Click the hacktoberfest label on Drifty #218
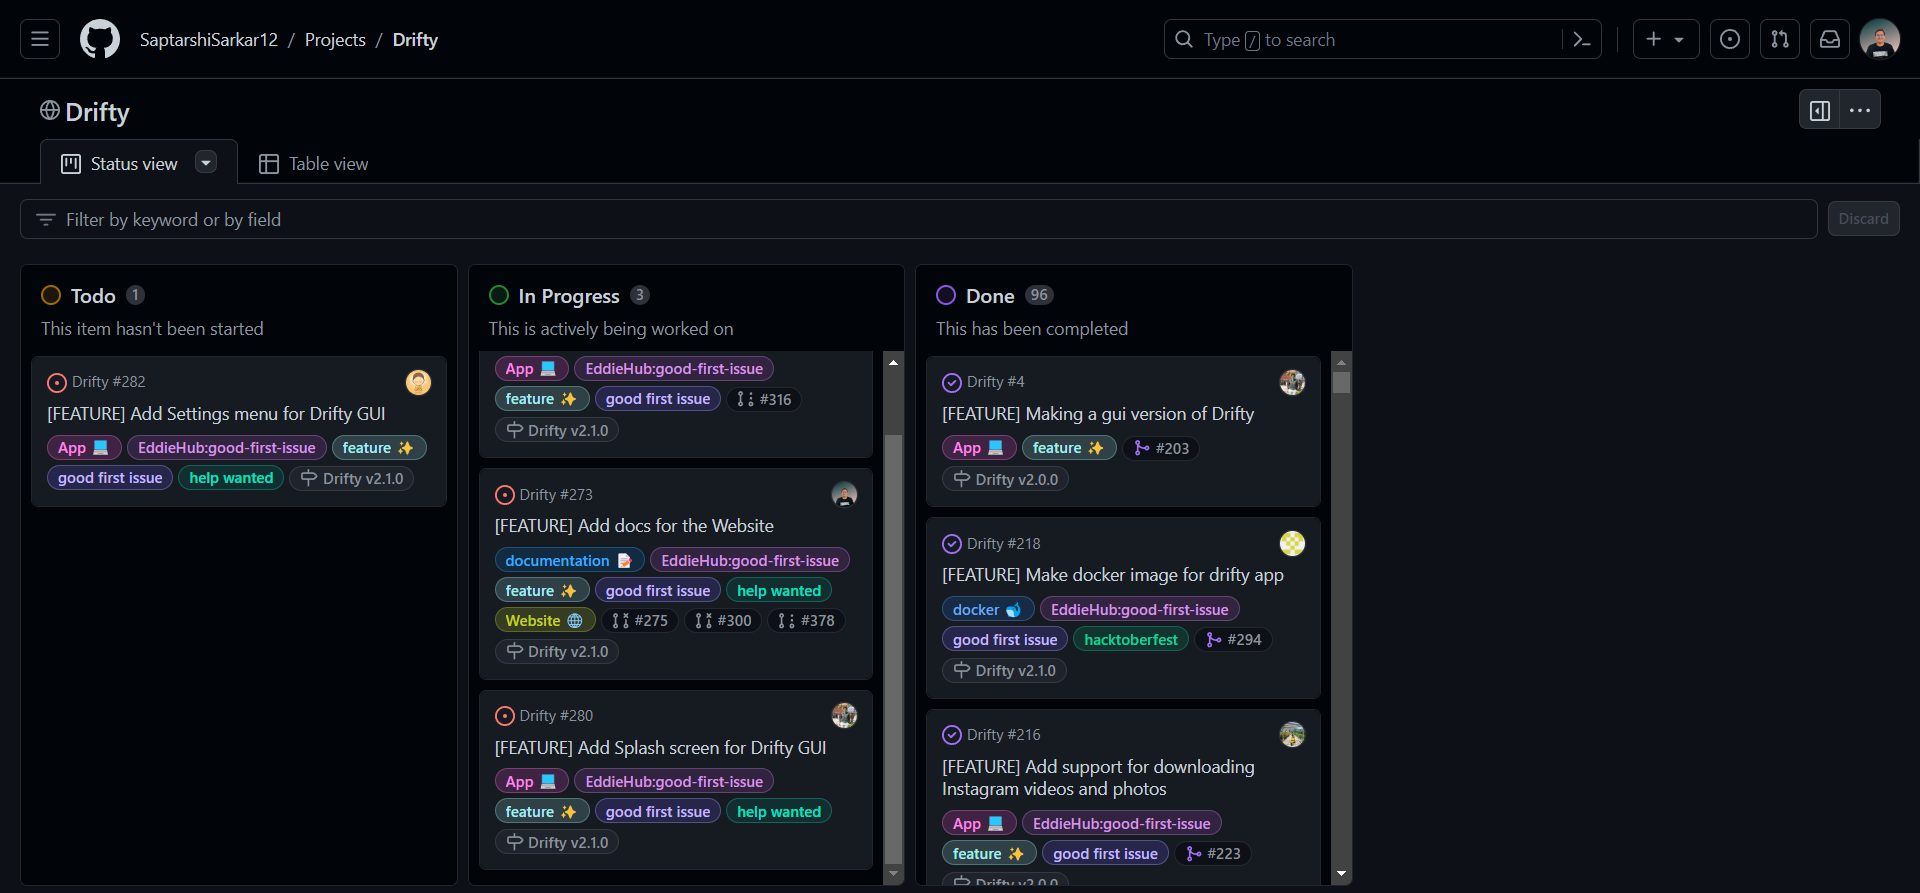The width and height of the screenshot is (1920, 893). (x=1131, y=639)
